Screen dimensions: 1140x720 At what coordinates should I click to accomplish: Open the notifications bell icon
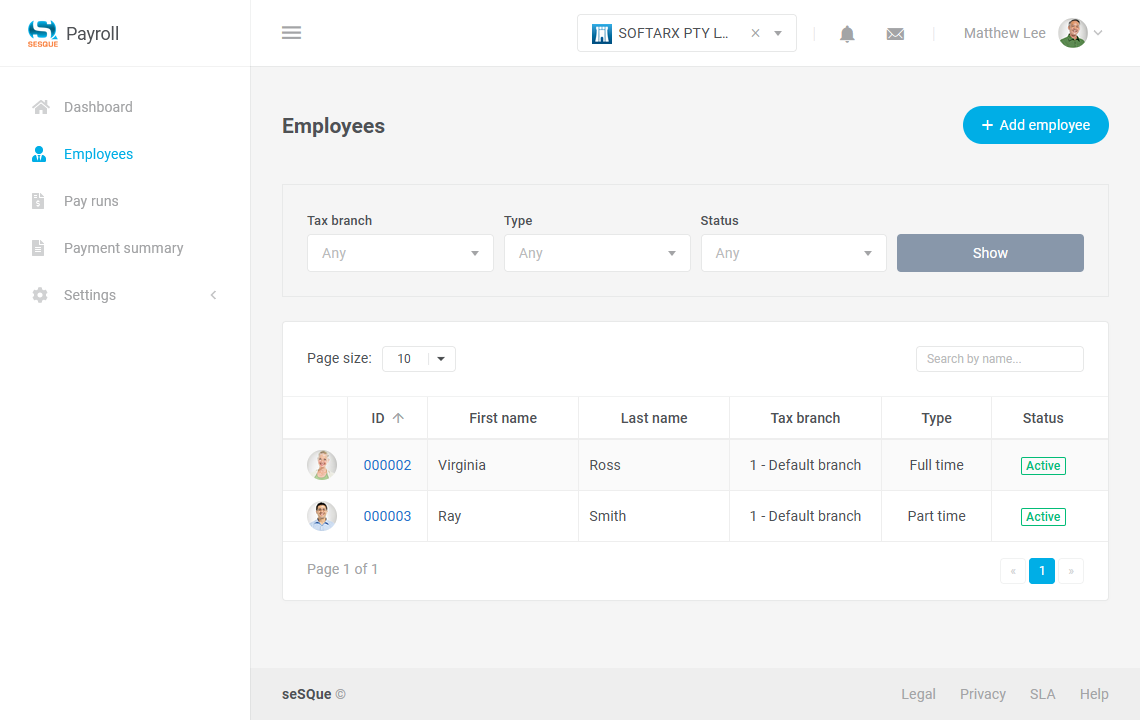[x=847, y=32]
